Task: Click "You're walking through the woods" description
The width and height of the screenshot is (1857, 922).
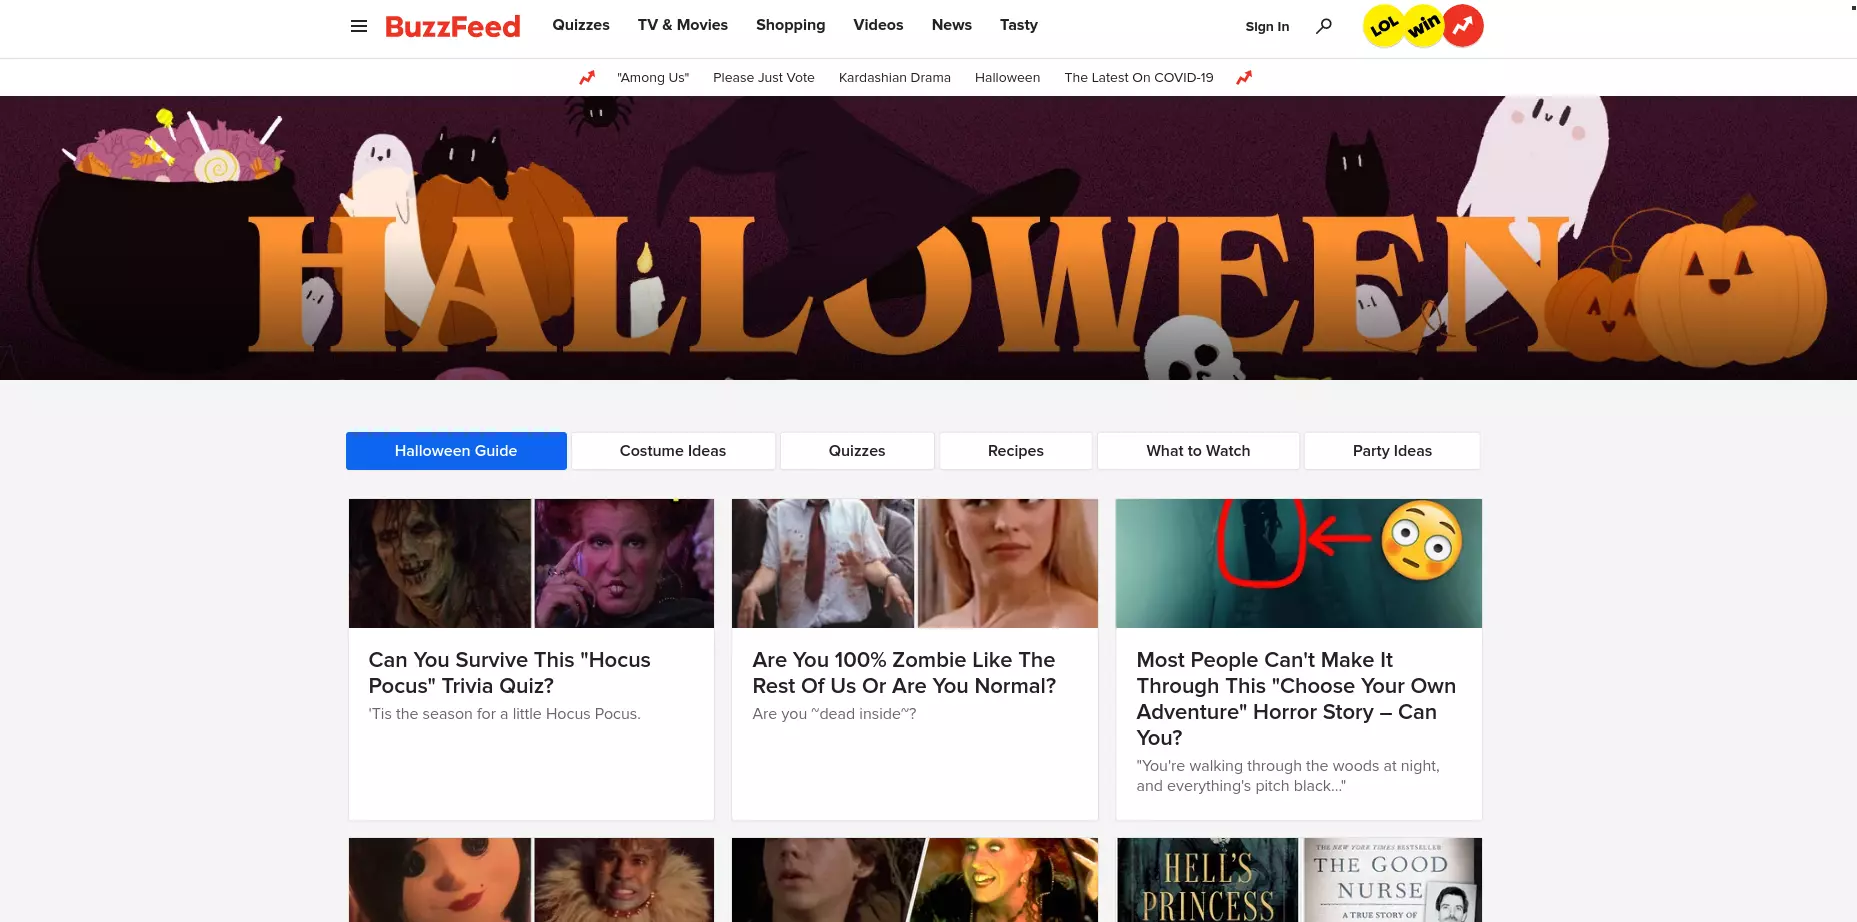Action: [x=1288, y=776]
